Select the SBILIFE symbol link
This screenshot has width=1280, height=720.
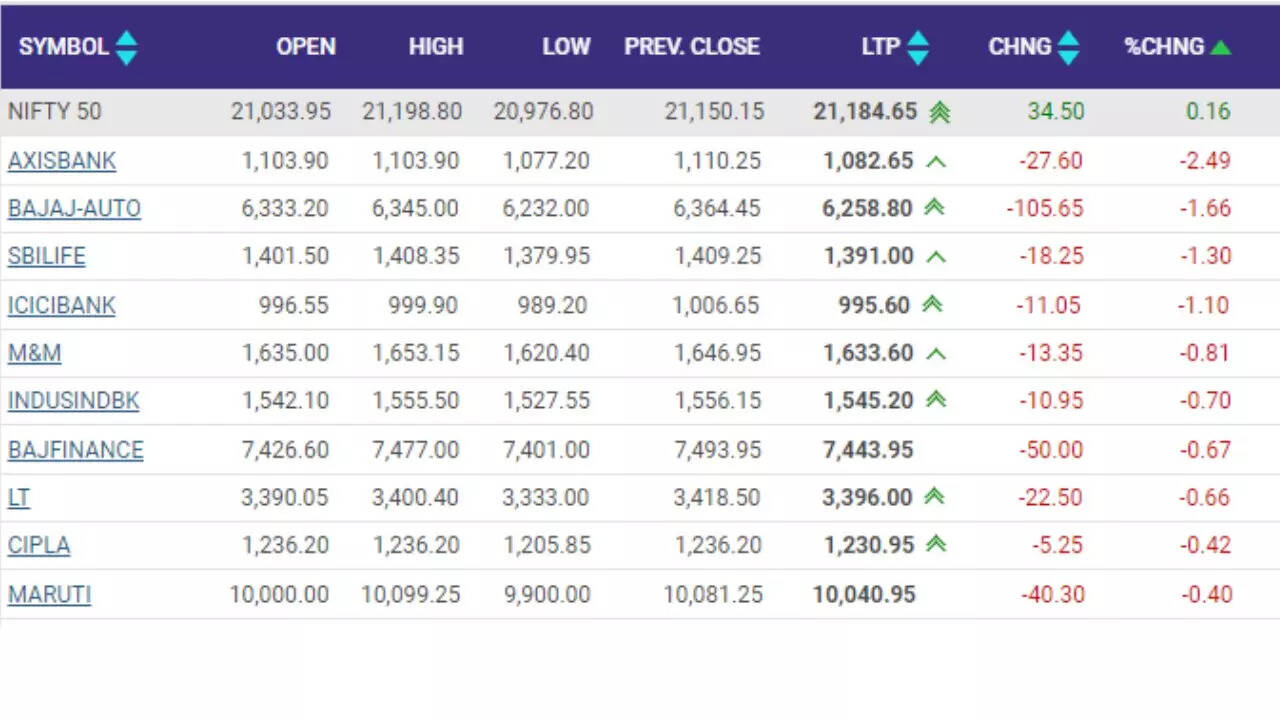tap(47, 256)
